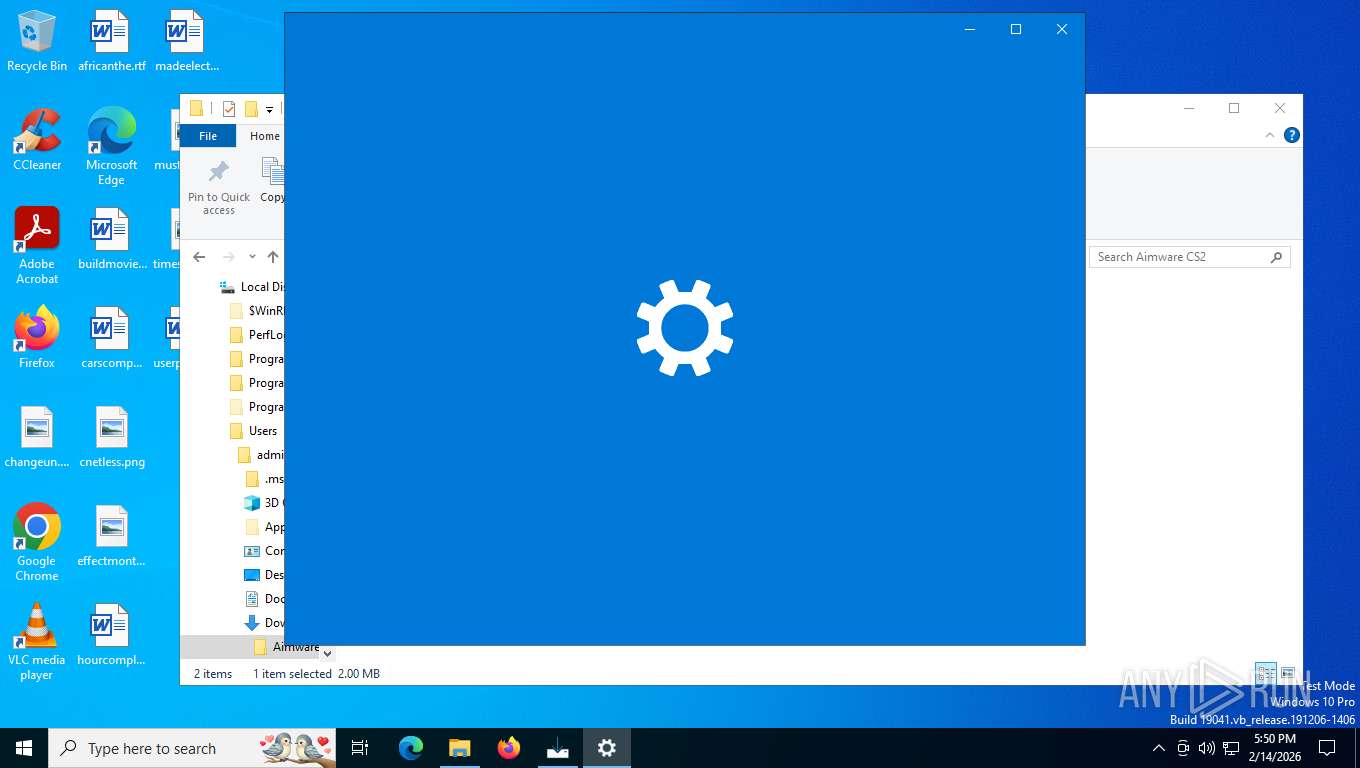Collapse the Explorer ribbon chevron
Screen dimensions: 1360x768
pos(1270,135)
